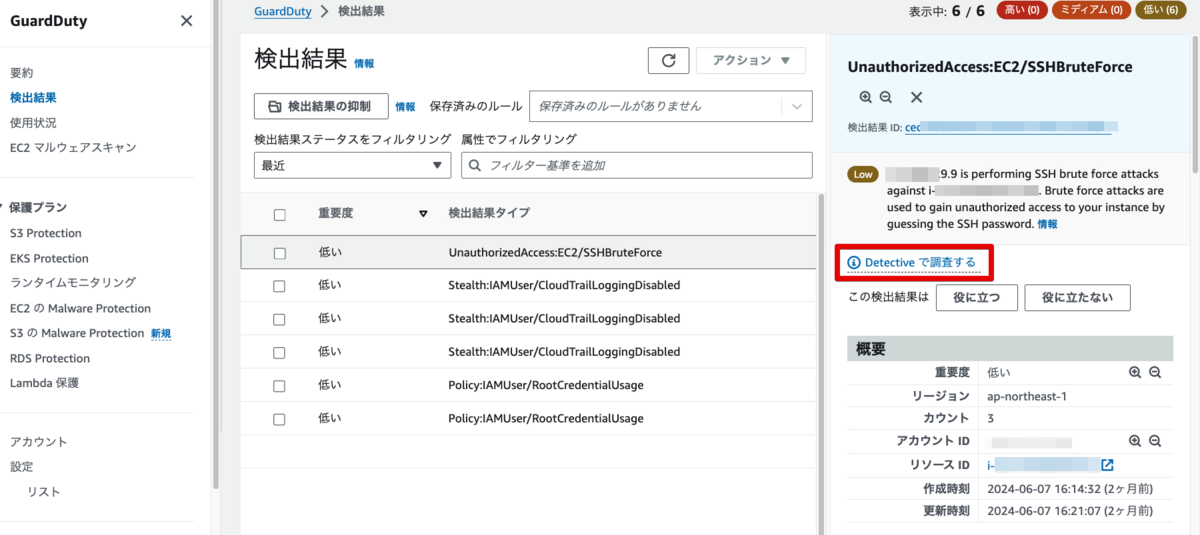Open RDS Protection page
Image resolution: width=1200 pixels, height=535 pixels.
click(x=50, y=358)
